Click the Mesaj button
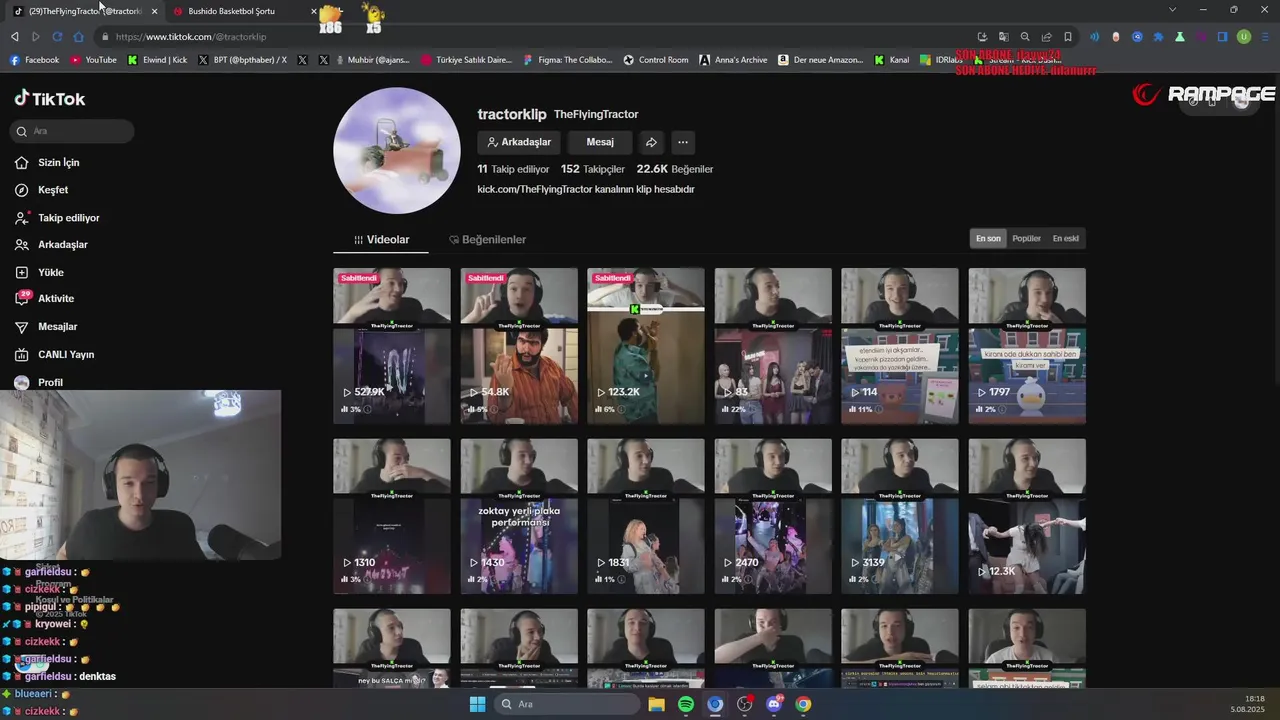Image resolution: width=1280 pixels, height=720 pixels. pos(600,142)
